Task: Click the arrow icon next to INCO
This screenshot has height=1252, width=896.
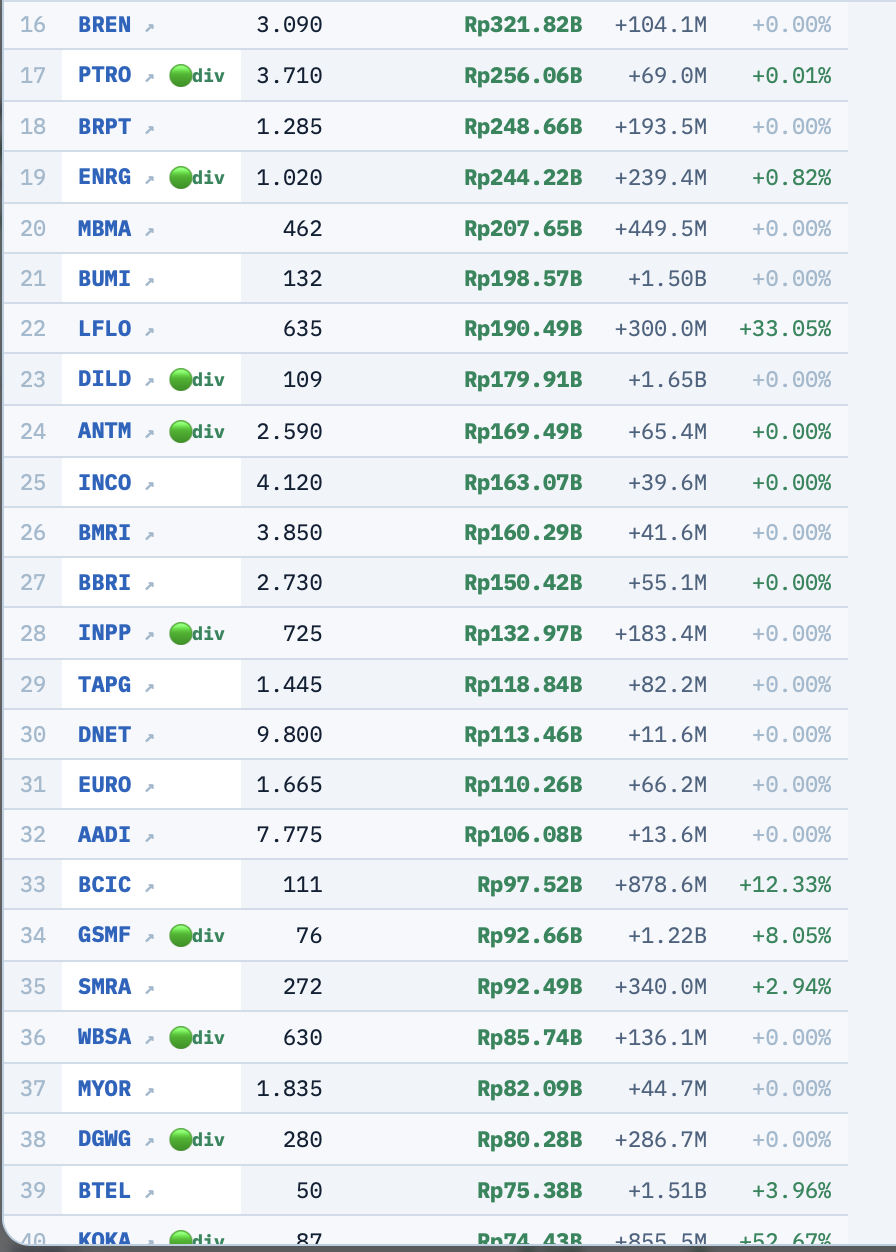Action: (x=149, y=485)
